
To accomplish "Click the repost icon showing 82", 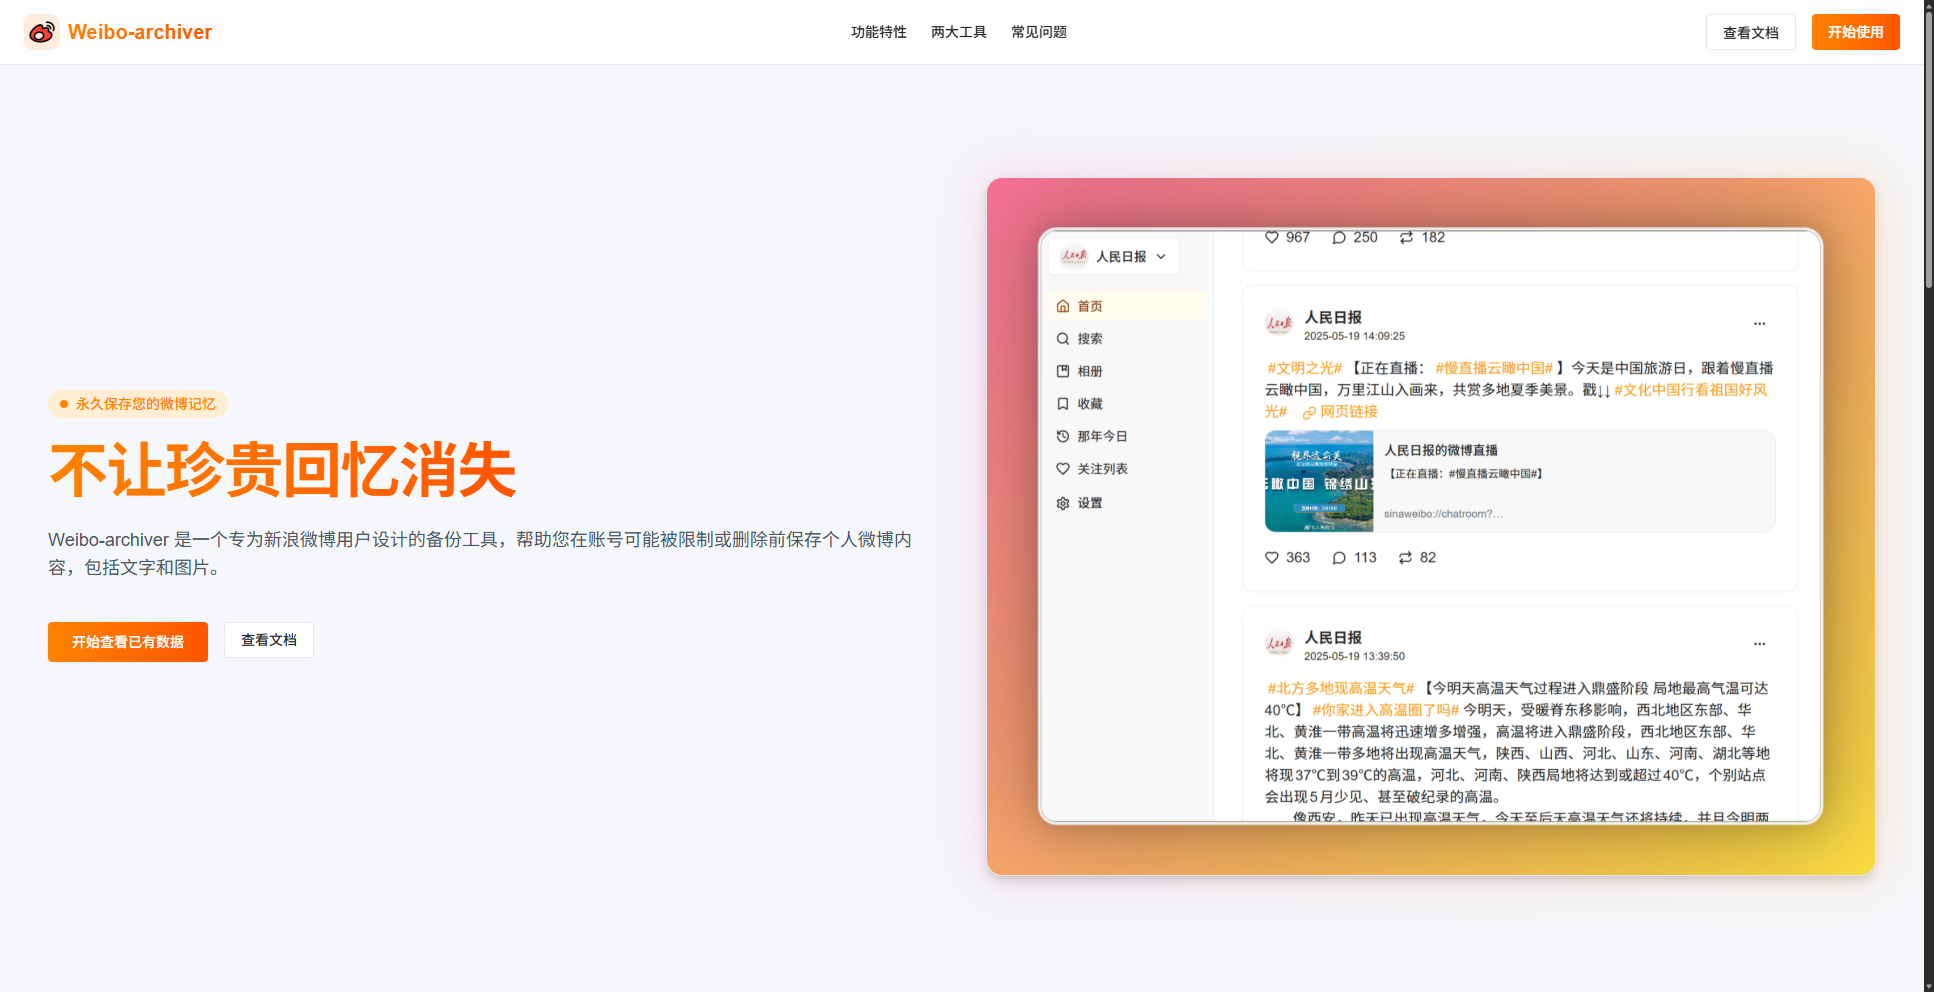I will click(x=1408, y=557).
